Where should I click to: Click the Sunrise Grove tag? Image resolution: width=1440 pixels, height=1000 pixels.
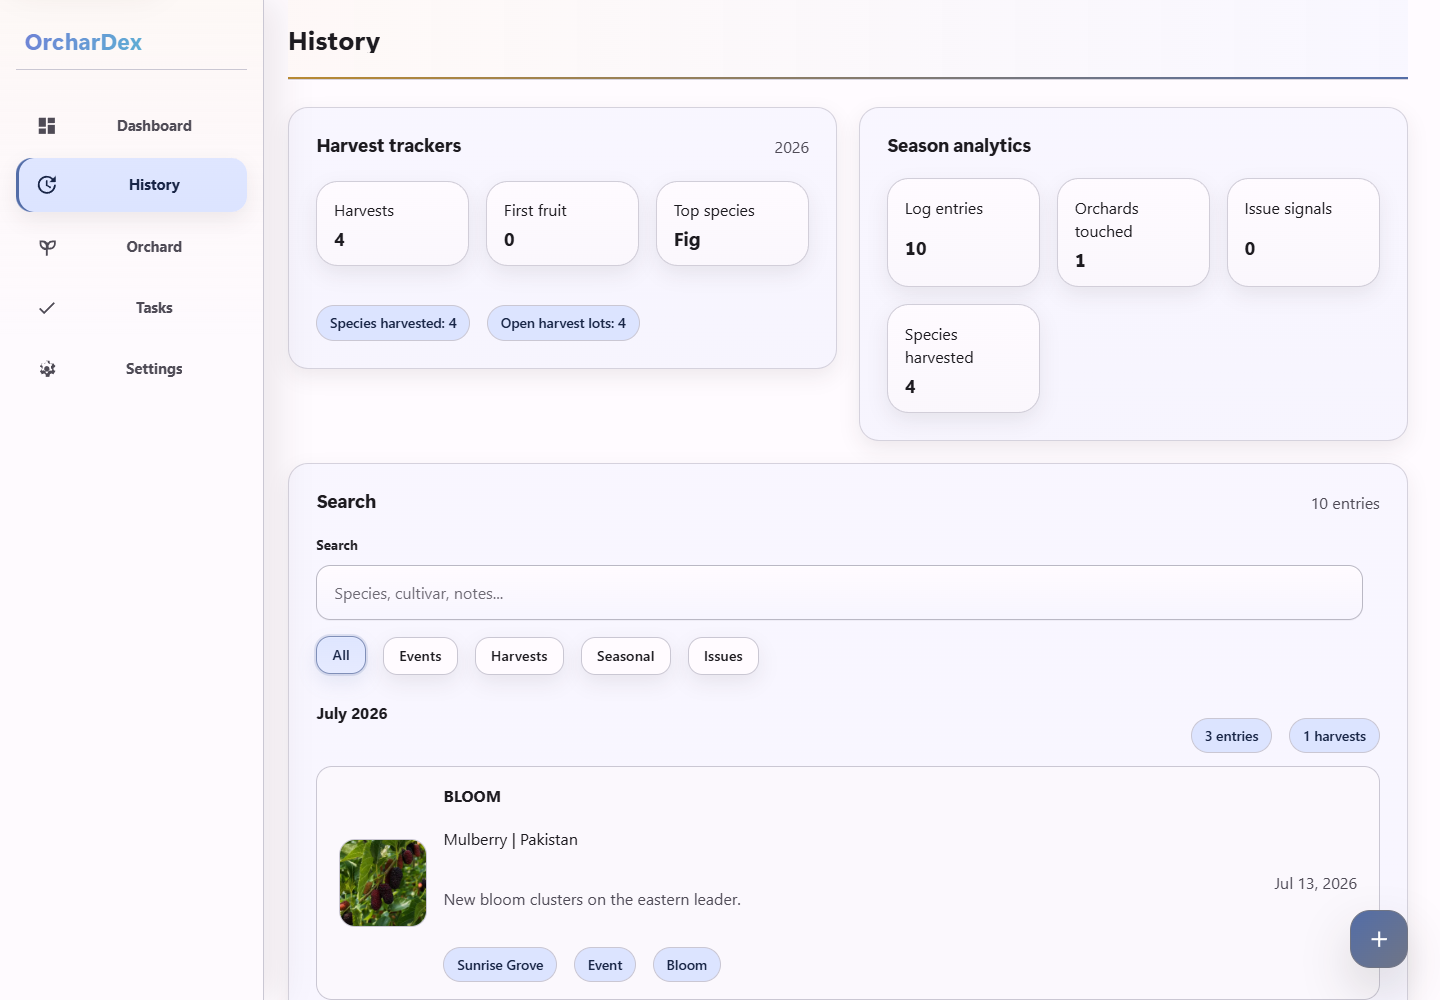point(500,965)
